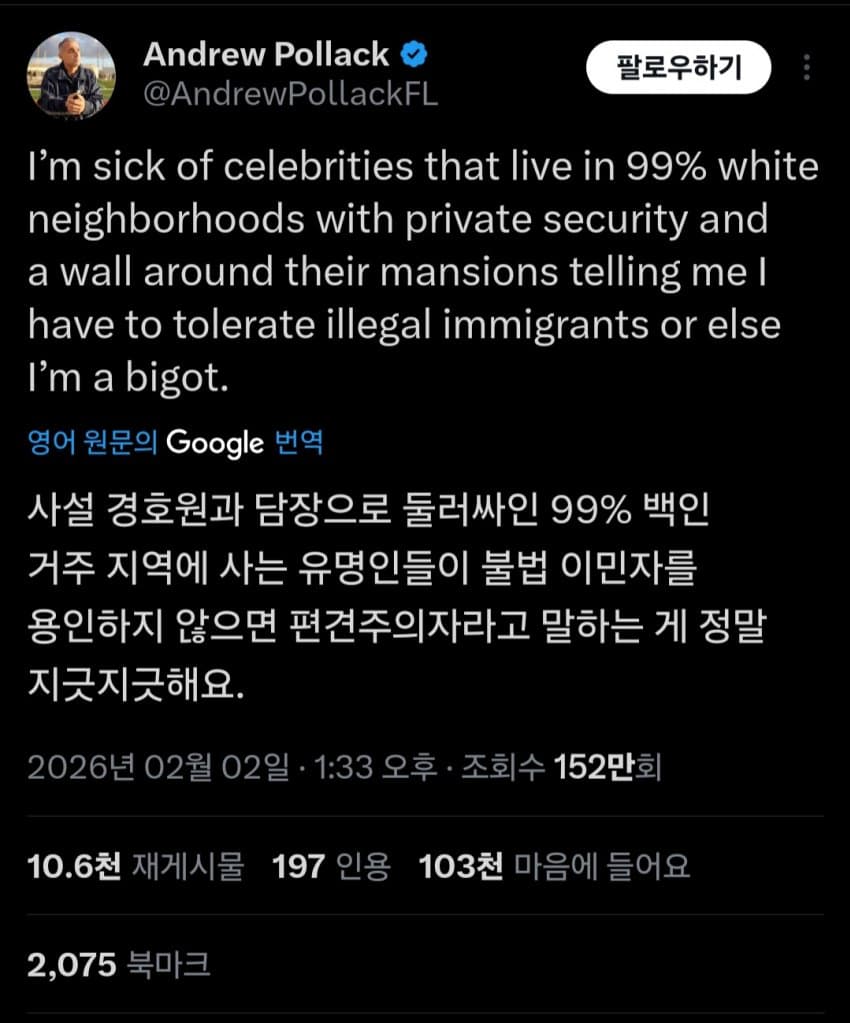Show the 10.6천 재게시물 reposts list
Screen dimensions: 850x1023
point(136,866)
